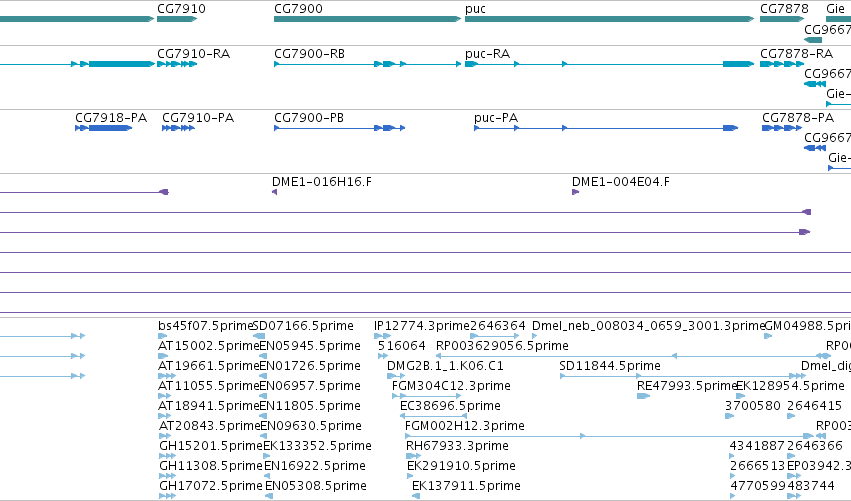This screenshot has height=501, width=851.
Task: Select the CG7900-PB protein label
Action: (x=309, y=118)
